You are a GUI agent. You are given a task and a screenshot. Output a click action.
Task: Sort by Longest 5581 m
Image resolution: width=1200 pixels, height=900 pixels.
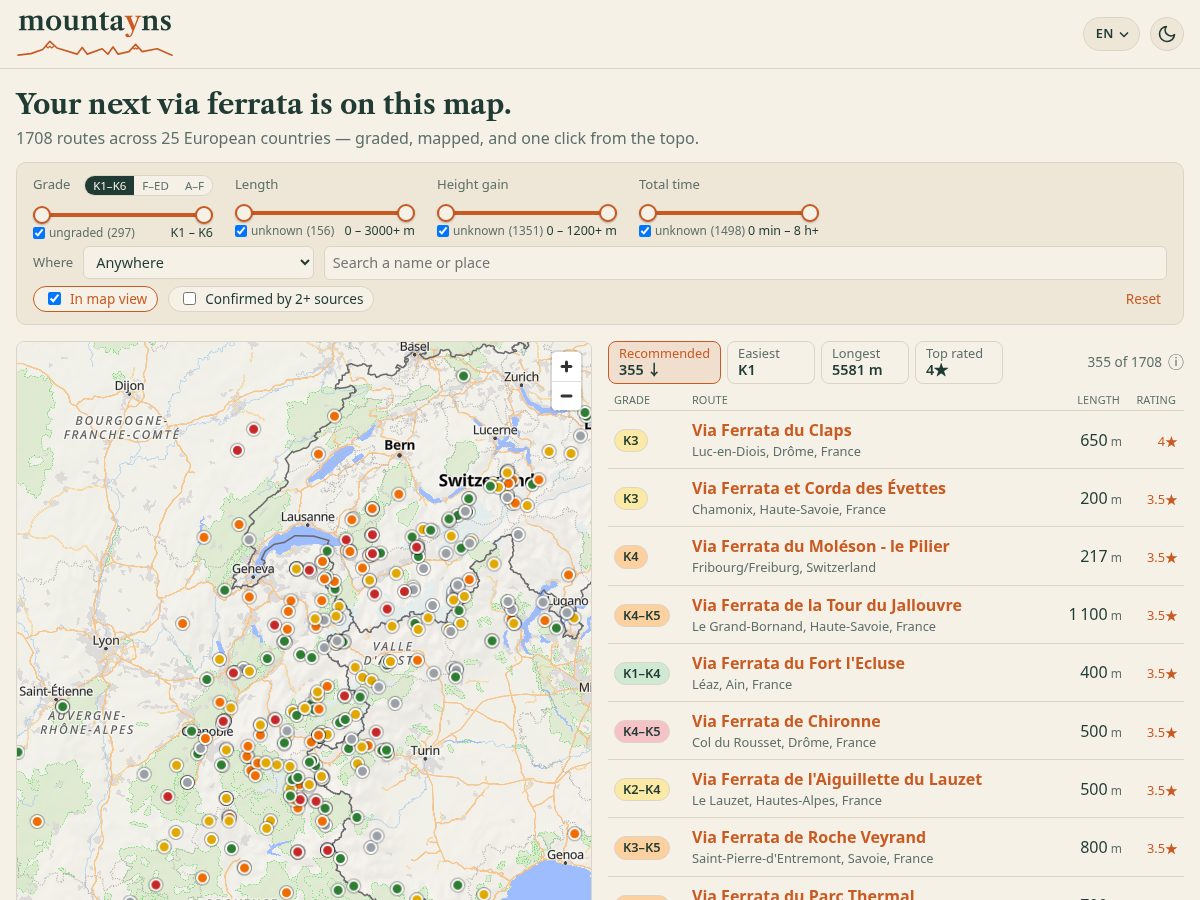tap(864, 362)
